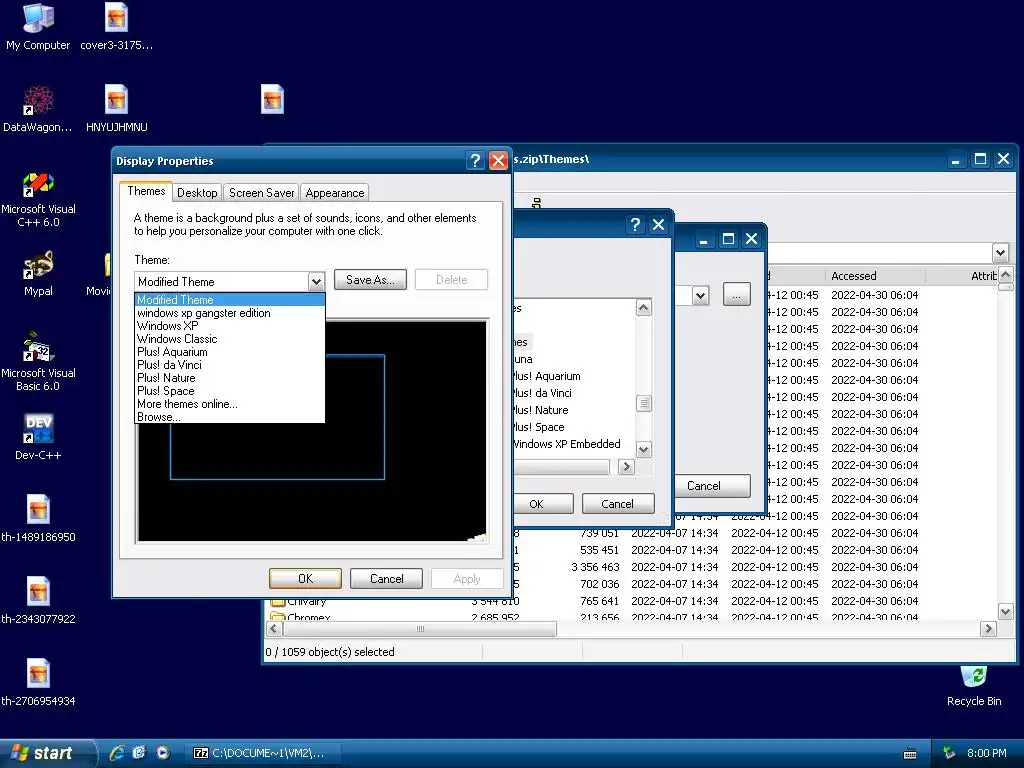Choose Browse... theme option
Screen dimensions: 1024x768
(x=229, y=417)
